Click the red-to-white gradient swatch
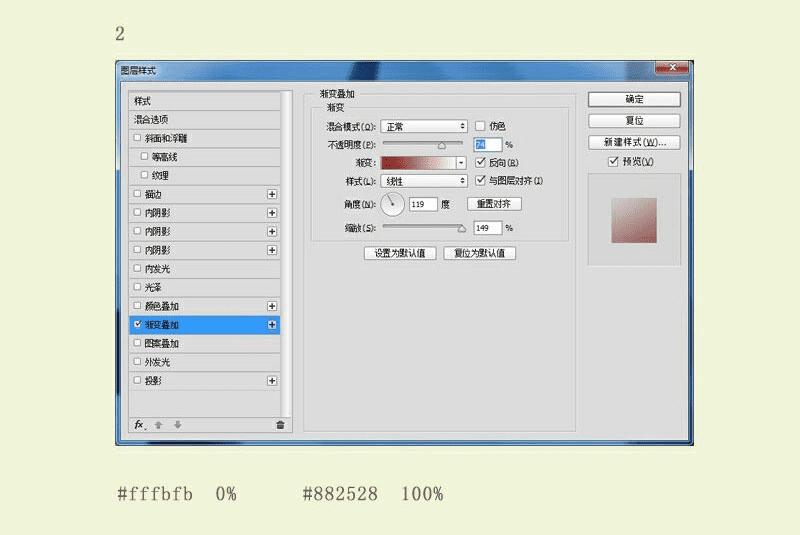 [418, 163]
